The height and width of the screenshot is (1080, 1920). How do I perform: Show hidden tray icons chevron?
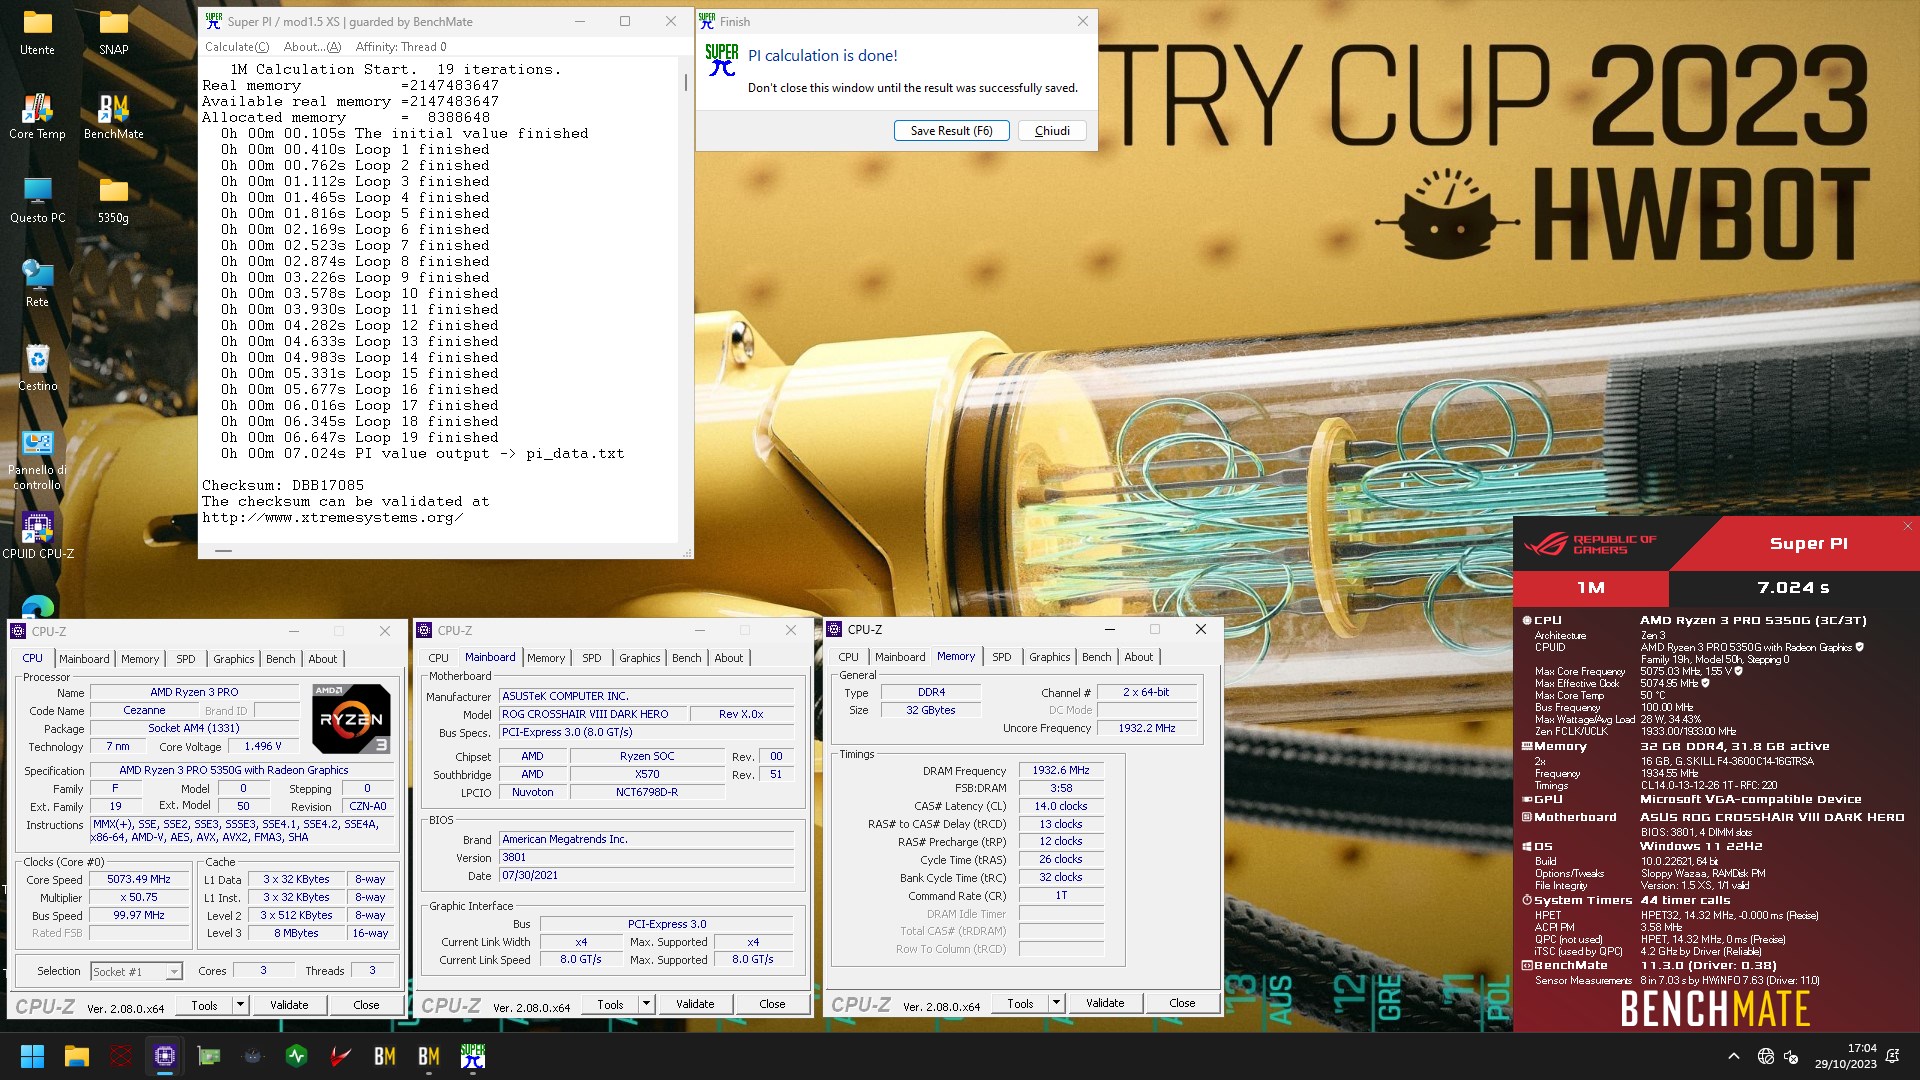(1733, 1056)
